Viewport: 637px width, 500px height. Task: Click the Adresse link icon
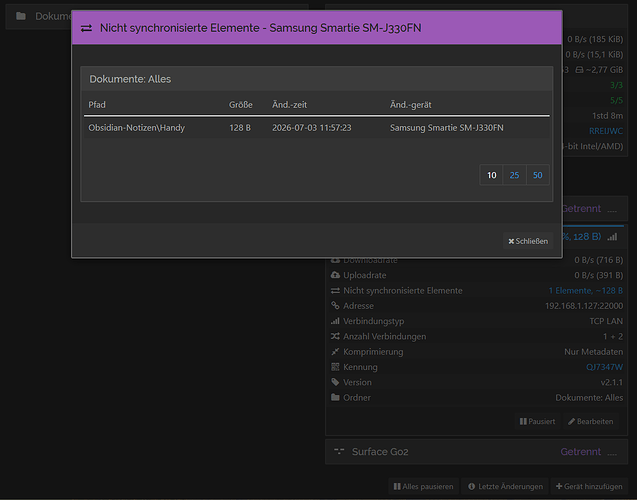tap(335, 305)
